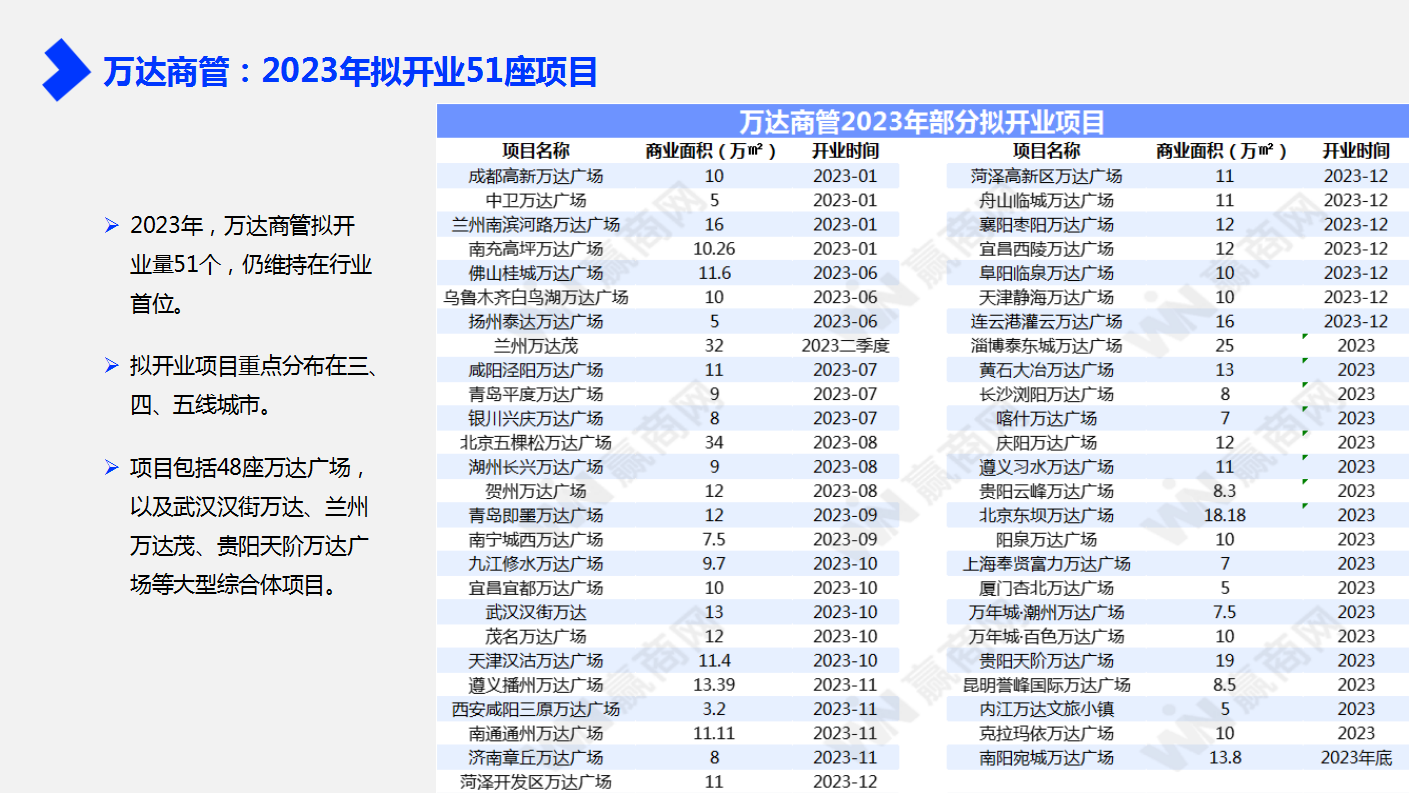Select cell 黄石大冶万达广场
The image size is (1409, 793).
tap(1046, 370)
